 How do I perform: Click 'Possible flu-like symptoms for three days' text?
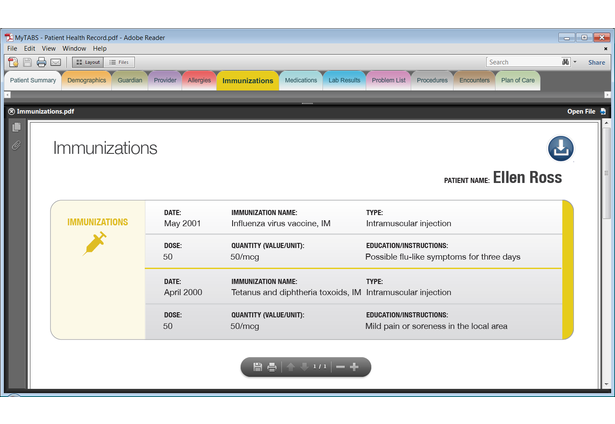[443, 257]
